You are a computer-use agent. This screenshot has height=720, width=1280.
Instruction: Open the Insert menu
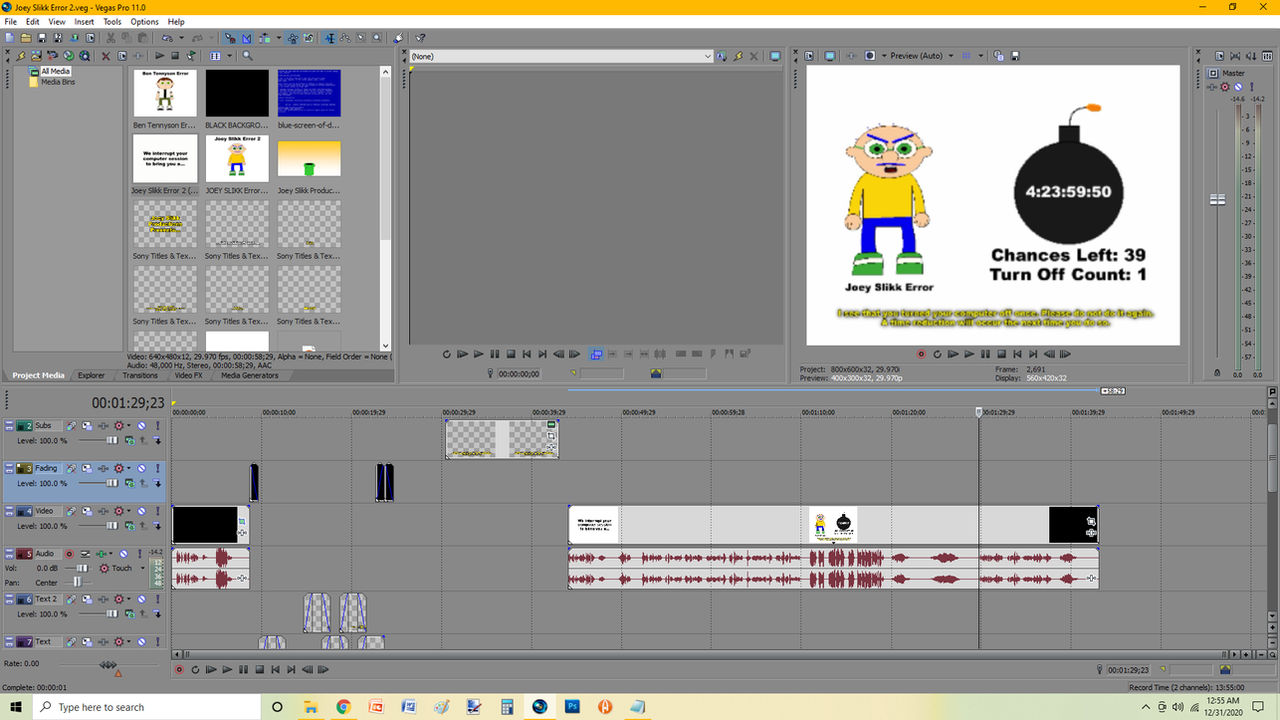pyautogui.click(x=84, y=21)
